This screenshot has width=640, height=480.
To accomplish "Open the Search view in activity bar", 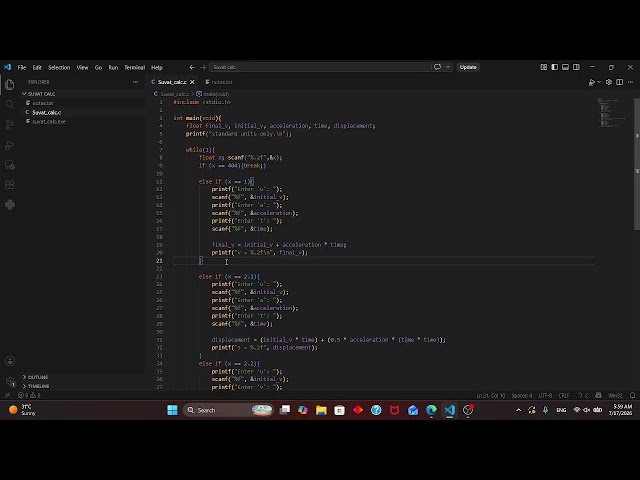I will point(10,104).
